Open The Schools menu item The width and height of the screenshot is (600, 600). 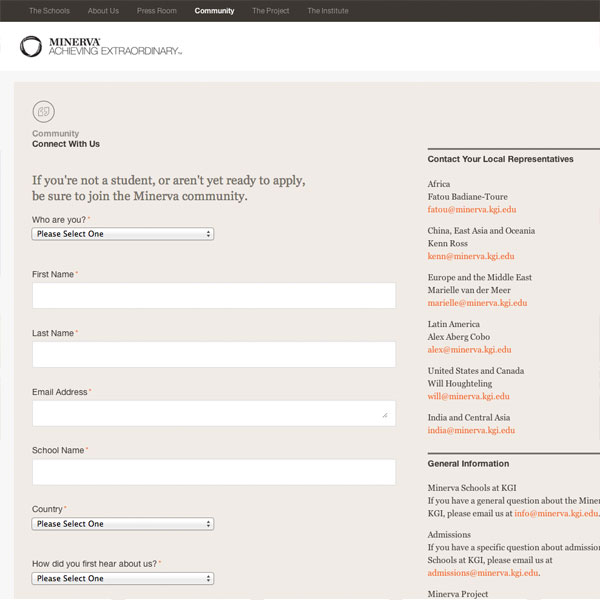coord(49,11)
